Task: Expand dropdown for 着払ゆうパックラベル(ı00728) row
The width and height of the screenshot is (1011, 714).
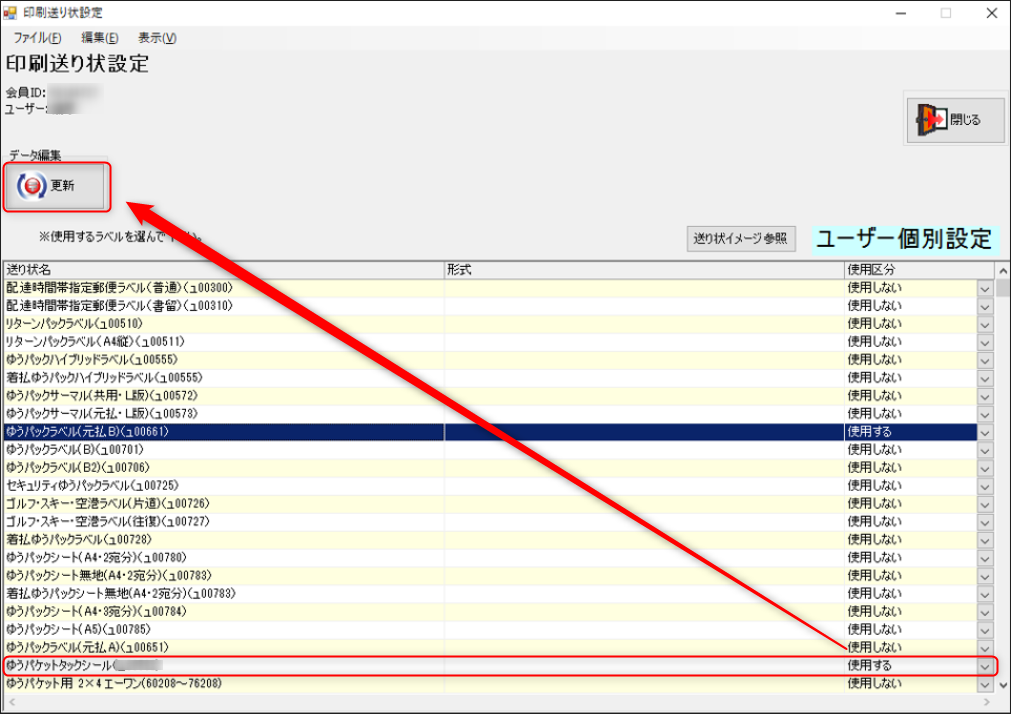Action: pyautogui.click(x=985, y=540)
